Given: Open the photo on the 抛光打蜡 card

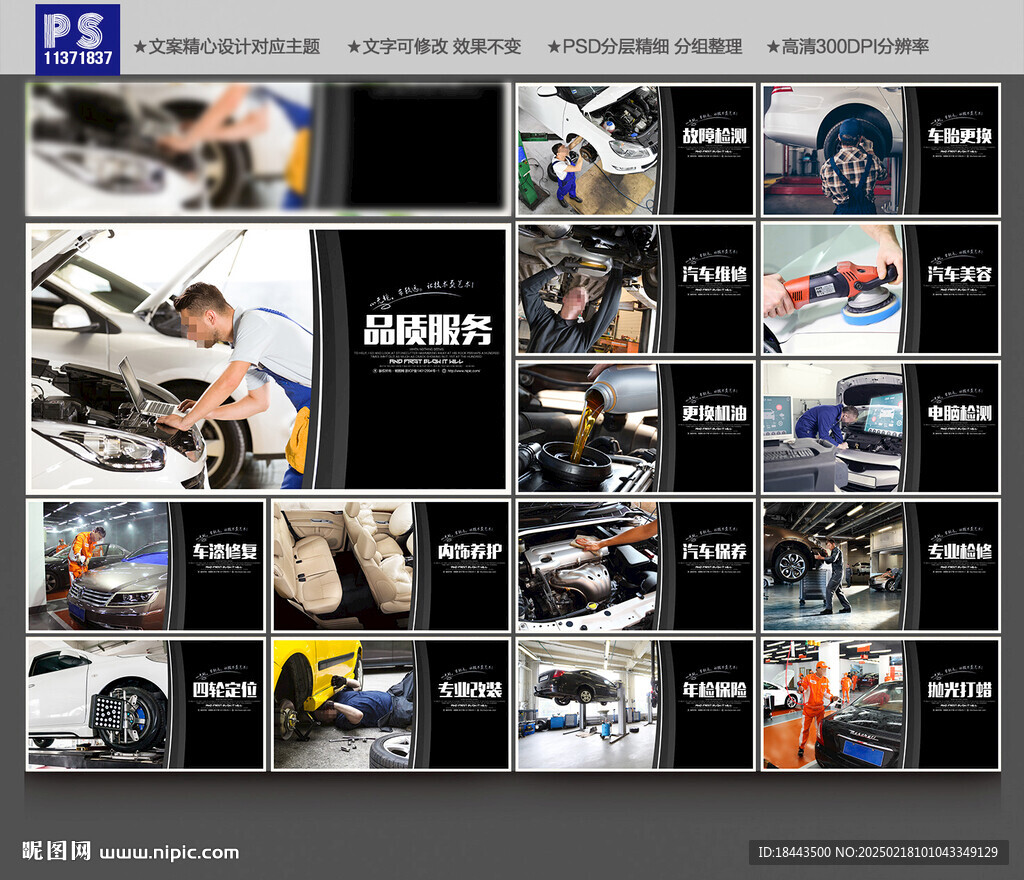Looking at the screenshot, I should 833,704.
